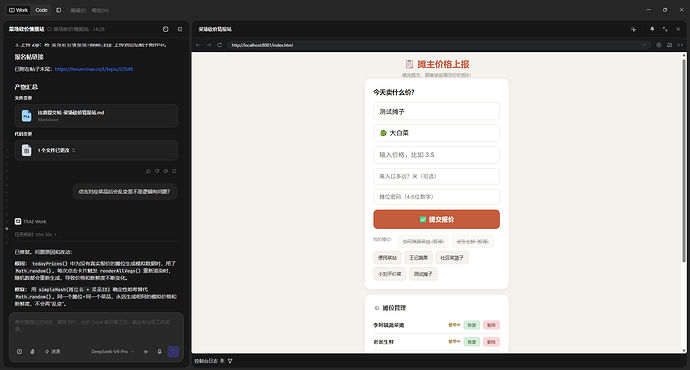
Task: Switch to the Work tab
Action: pos(18,10)
